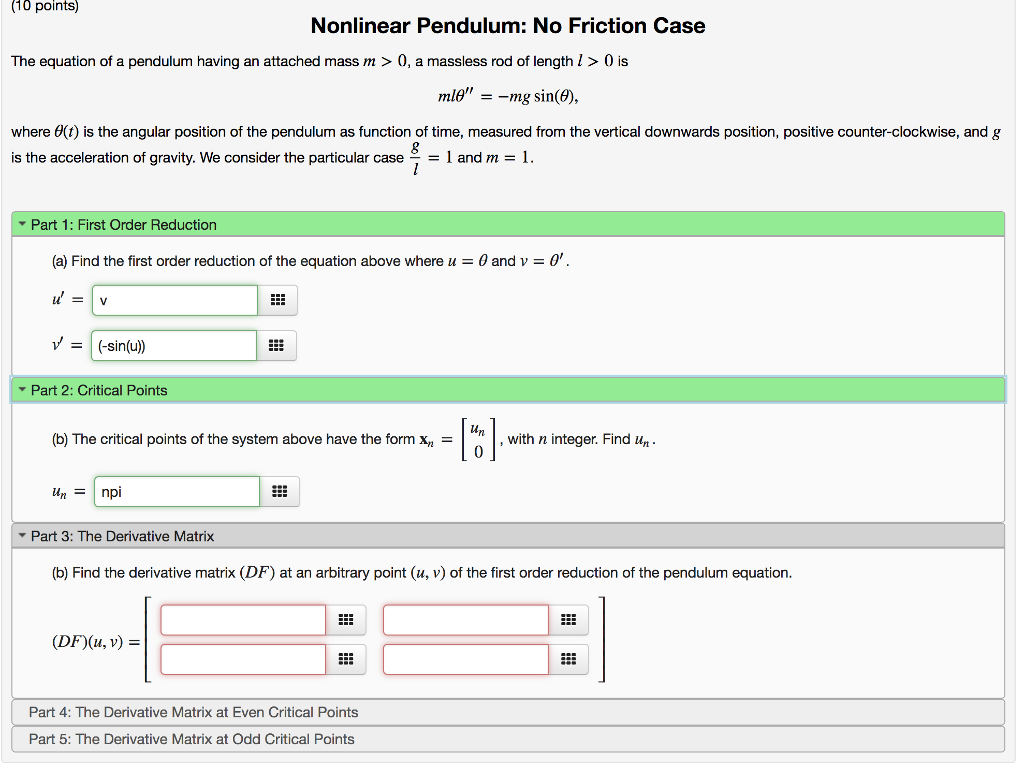Image resolution: width=1024 pixels, height=767 pixels.
Task: Click the empty top-left cell of the DF matrix
Action: pyautogui.click(x=242, y=619)
